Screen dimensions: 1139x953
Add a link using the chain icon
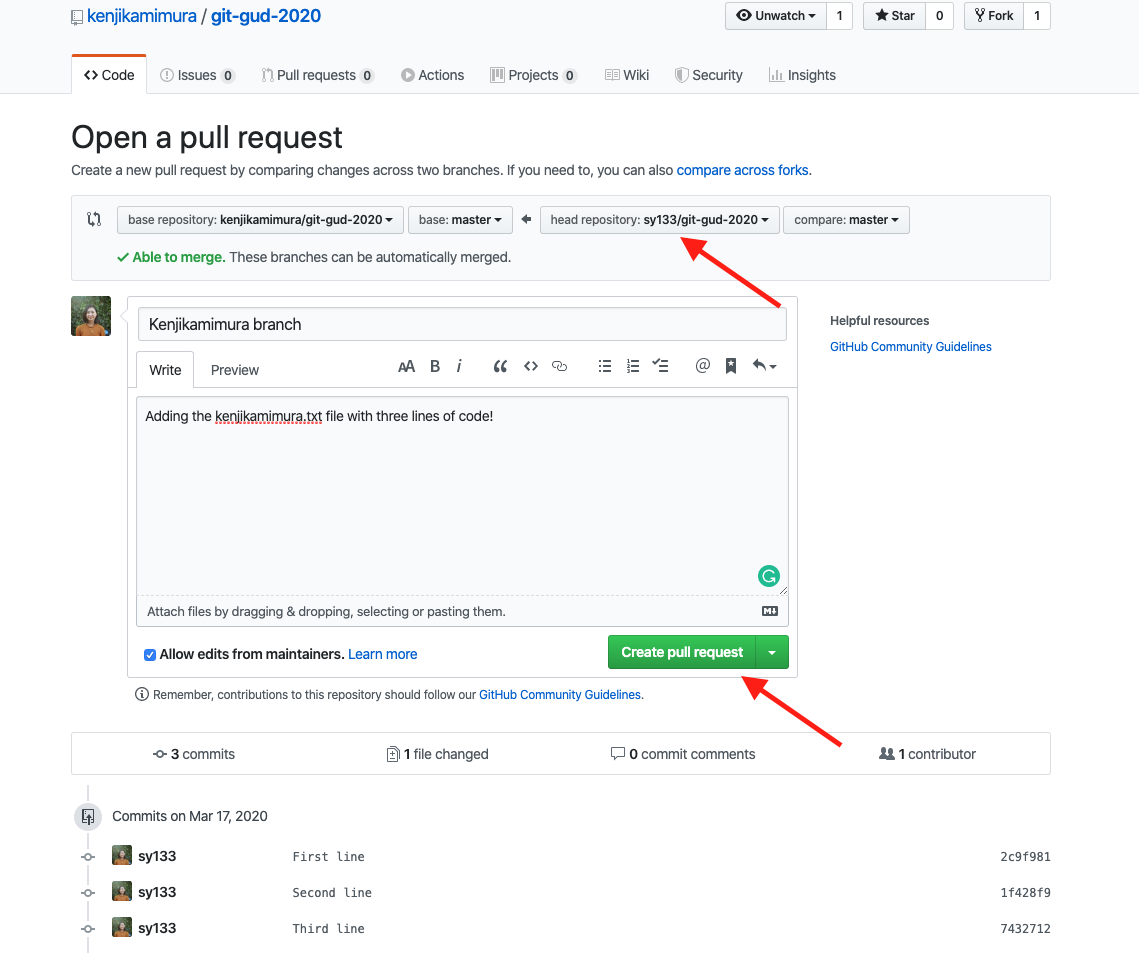[x=559, y=366]
